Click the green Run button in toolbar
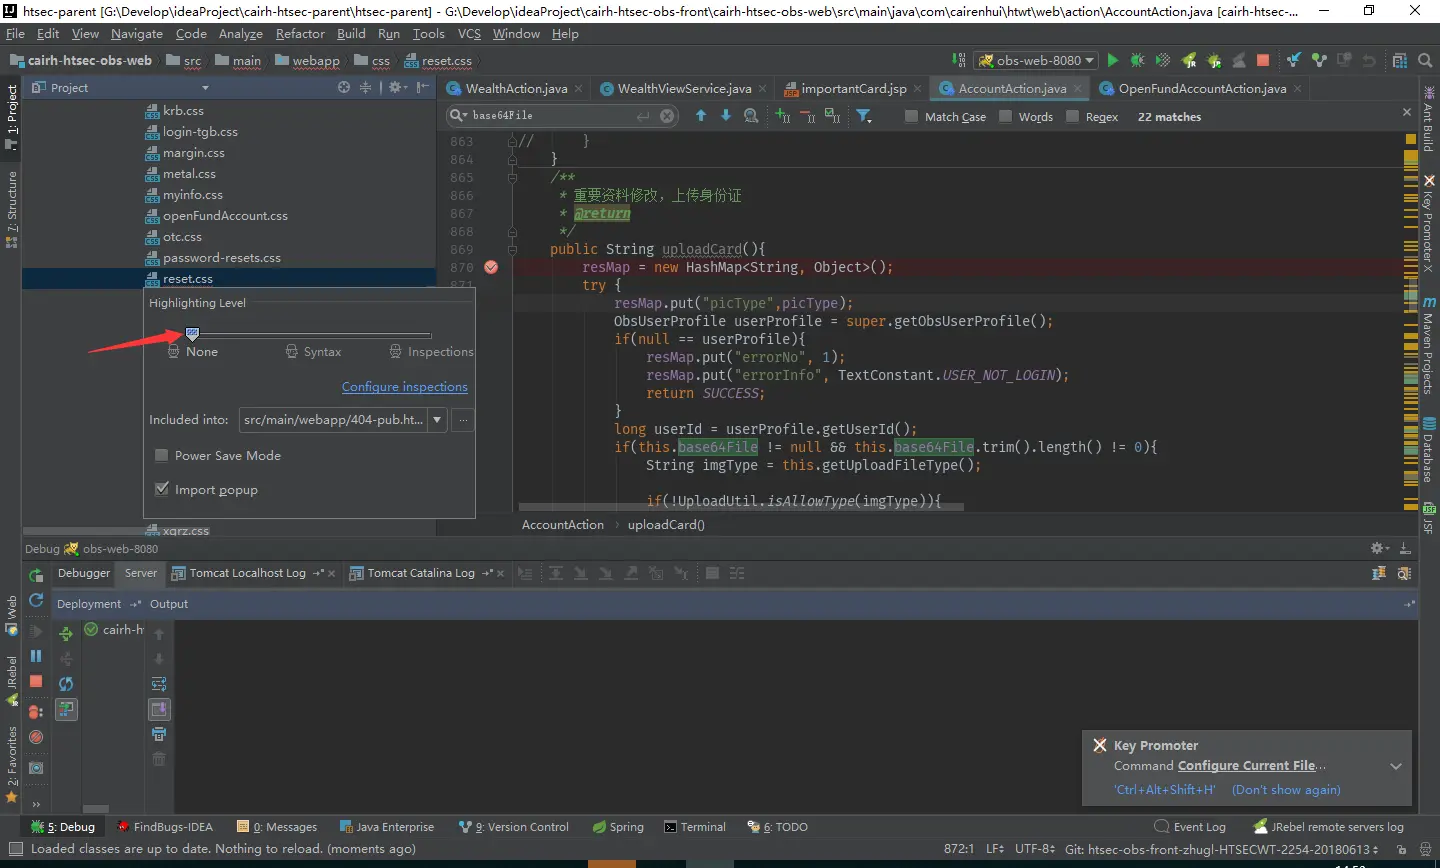The width and height of the screenshot is (1440, 868). tap(1112, 61)
